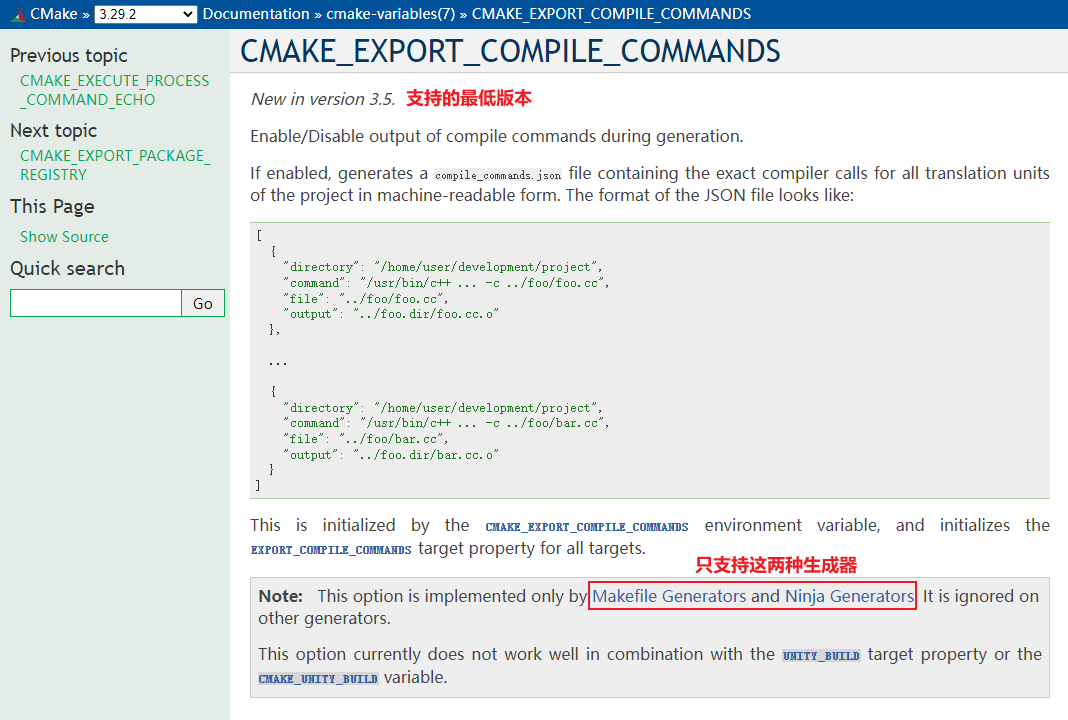Click the 'New in version 3.5.' text
This screenshot has height=720, width=1068.
pyautogui.click(x=323, y=99)
